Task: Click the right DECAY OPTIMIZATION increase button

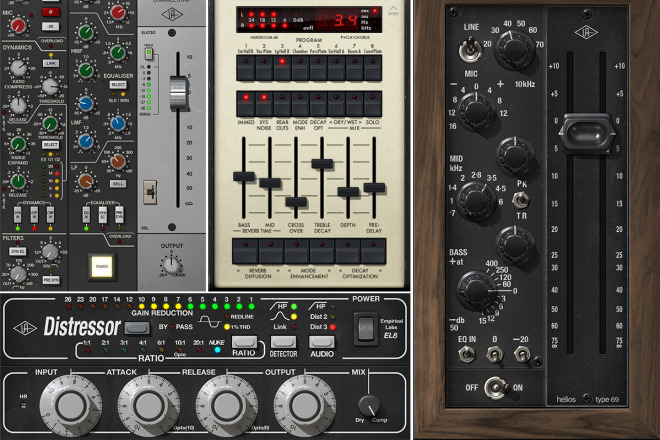Action: point(373,252)
